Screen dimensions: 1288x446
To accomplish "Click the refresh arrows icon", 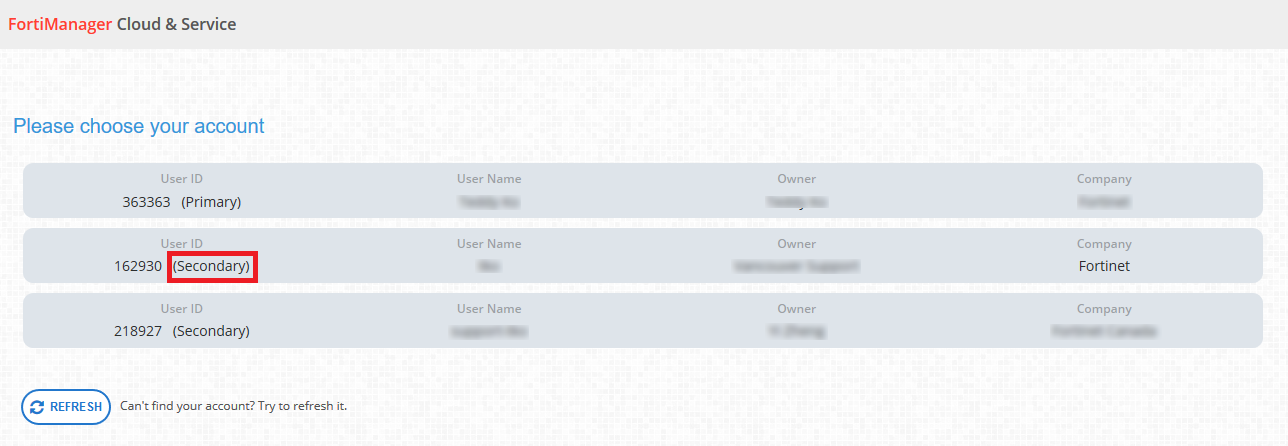I will 37,407.
